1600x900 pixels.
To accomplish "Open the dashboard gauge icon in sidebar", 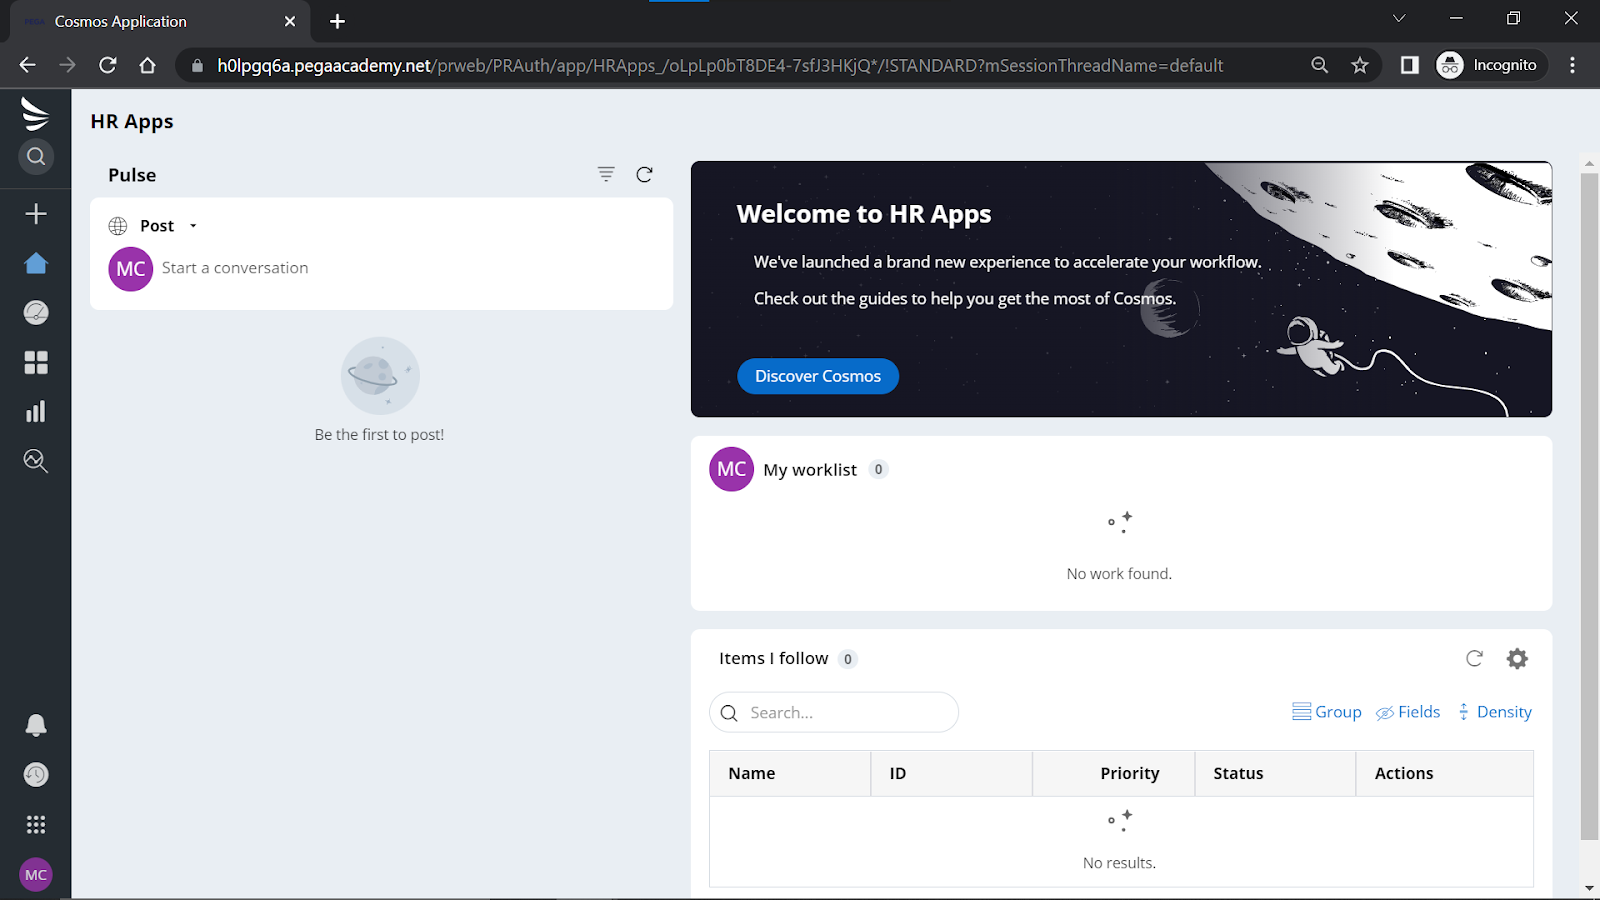I will [x=36, y=313].
